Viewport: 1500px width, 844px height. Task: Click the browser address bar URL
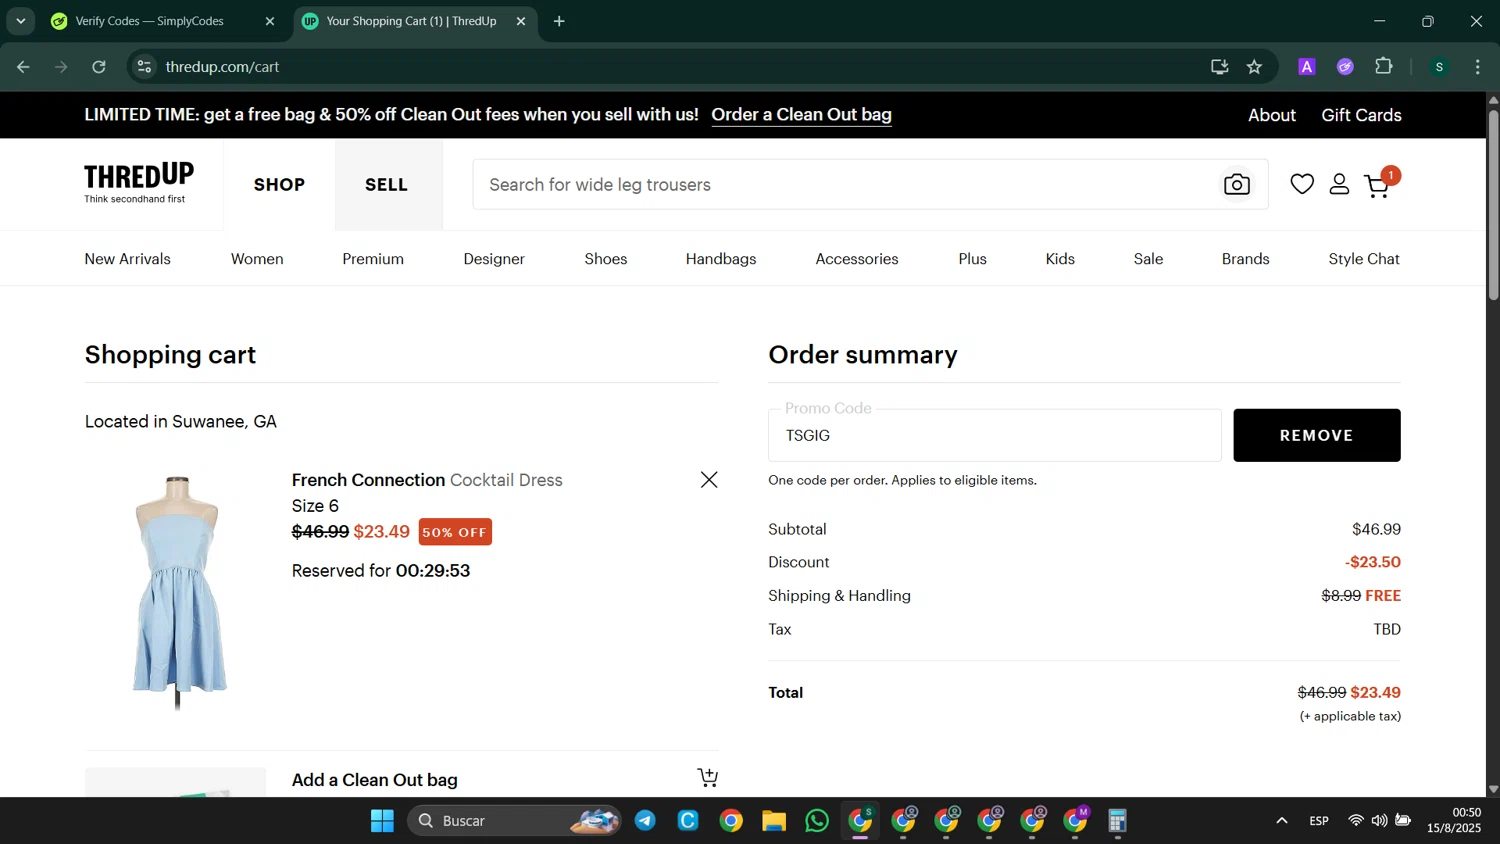(222, 67)
